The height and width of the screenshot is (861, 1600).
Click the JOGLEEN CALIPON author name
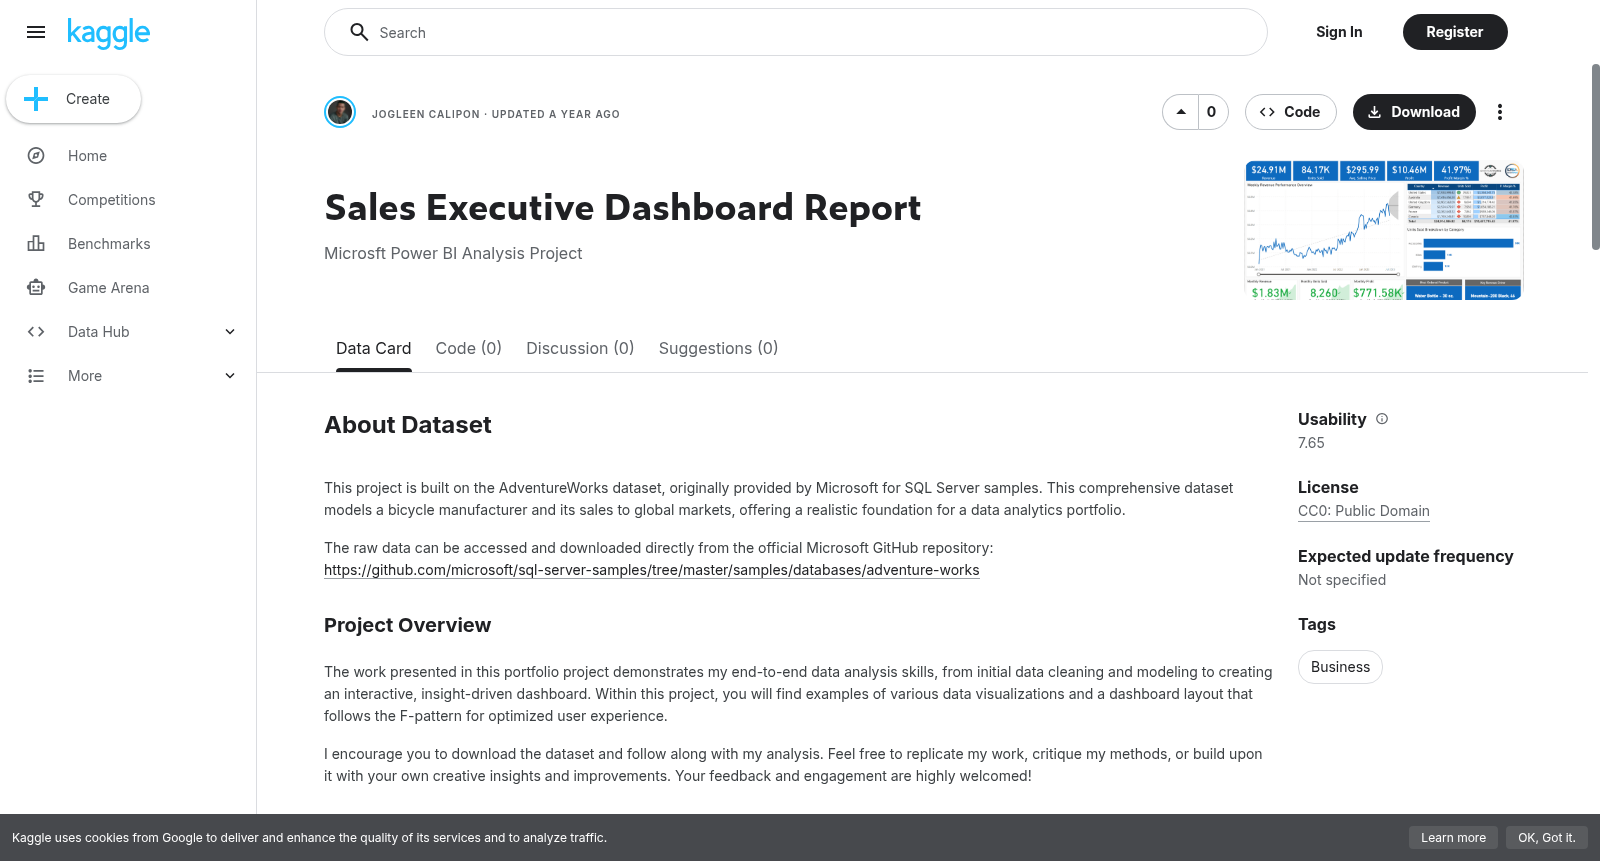pos(426,114)
